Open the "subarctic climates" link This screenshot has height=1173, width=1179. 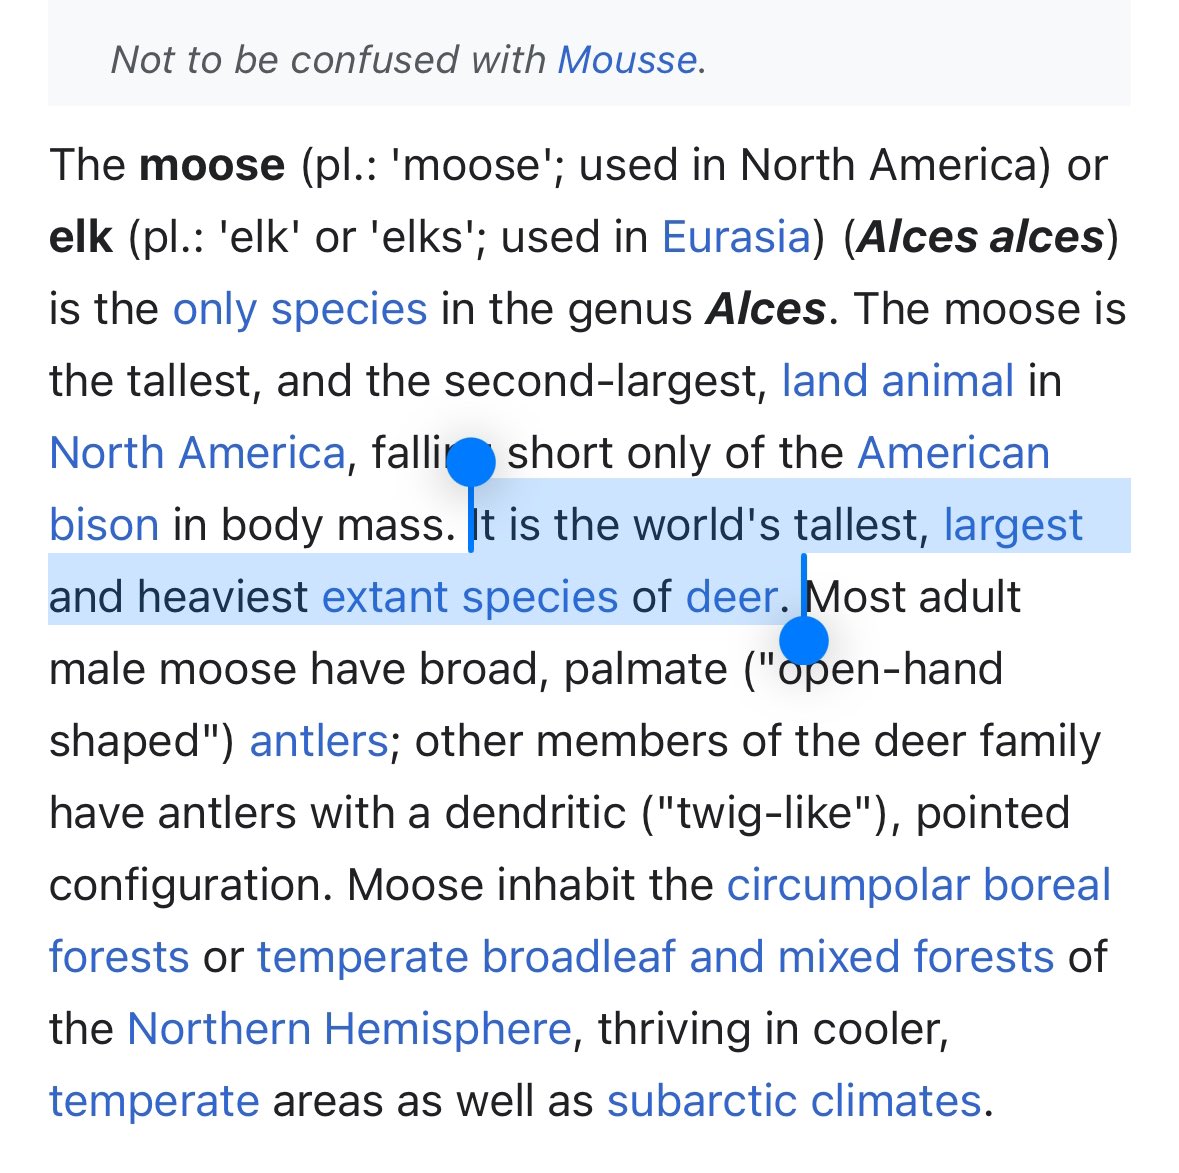(794, 1102)
